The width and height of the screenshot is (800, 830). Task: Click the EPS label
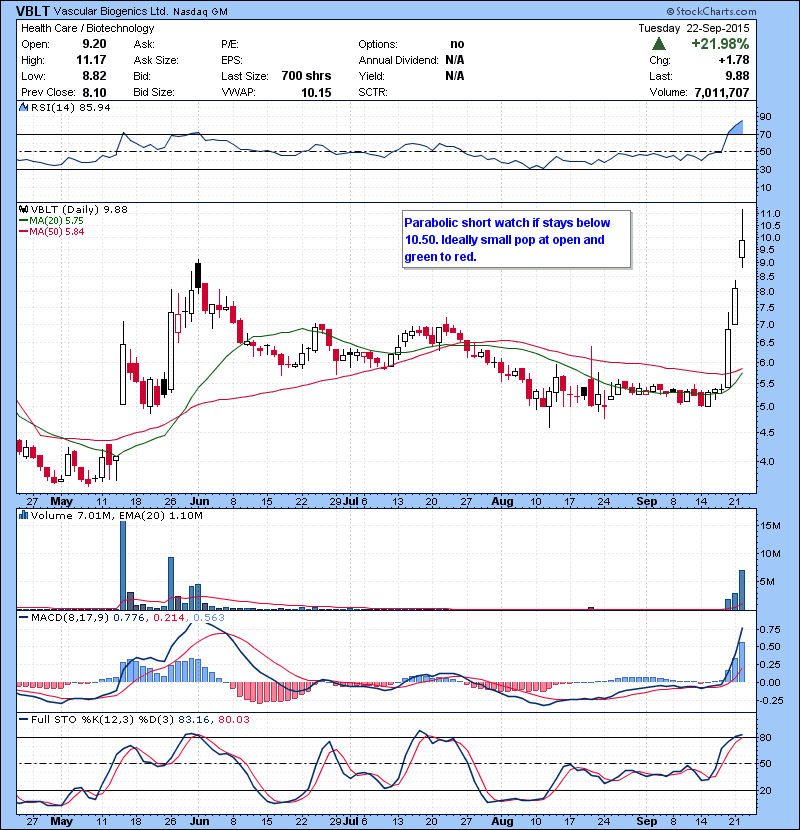[x=232, y=60]
